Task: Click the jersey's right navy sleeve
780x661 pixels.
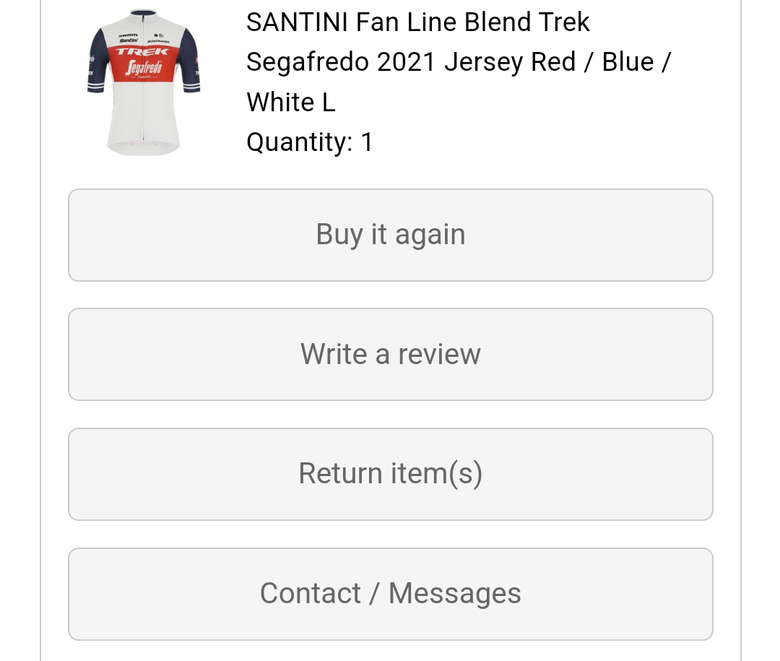Action: (x=189, y=61)
